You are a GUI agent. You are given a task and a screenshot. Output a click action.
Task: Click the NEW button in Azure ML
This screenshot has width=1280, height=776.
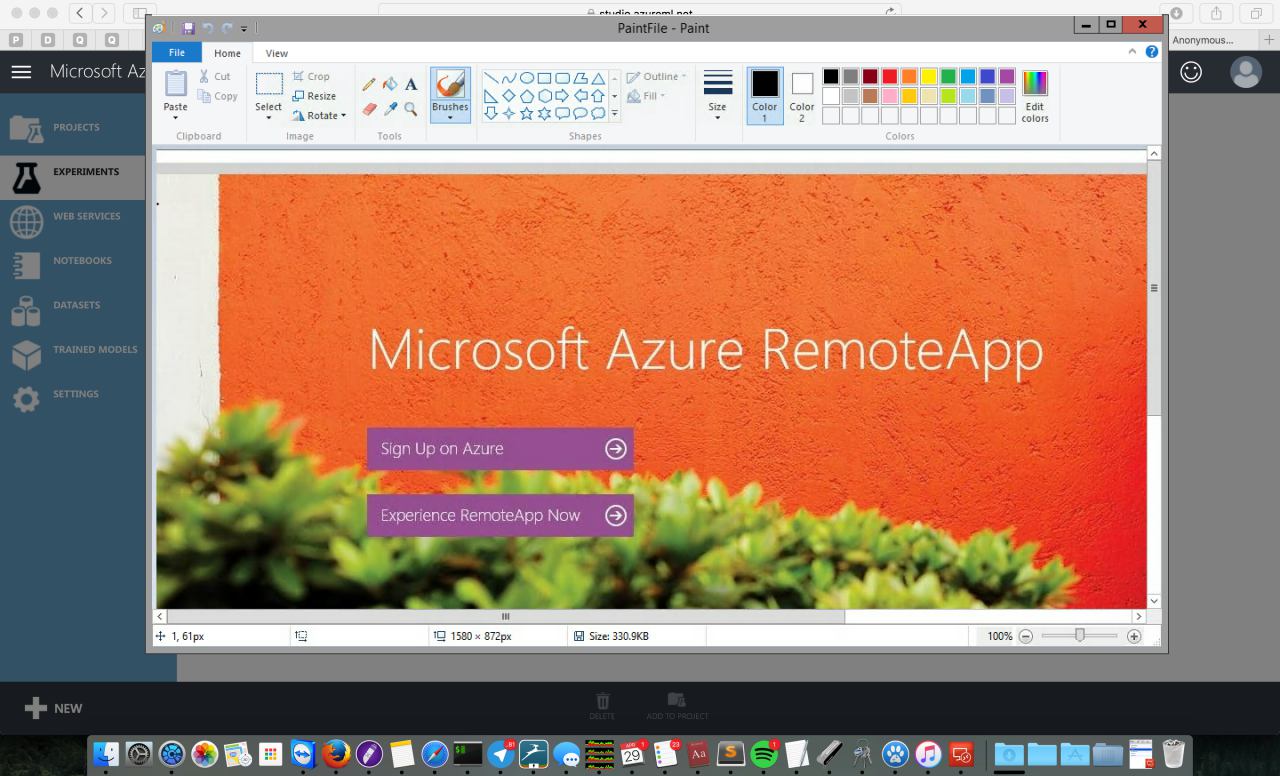click(x=54, y=708)
